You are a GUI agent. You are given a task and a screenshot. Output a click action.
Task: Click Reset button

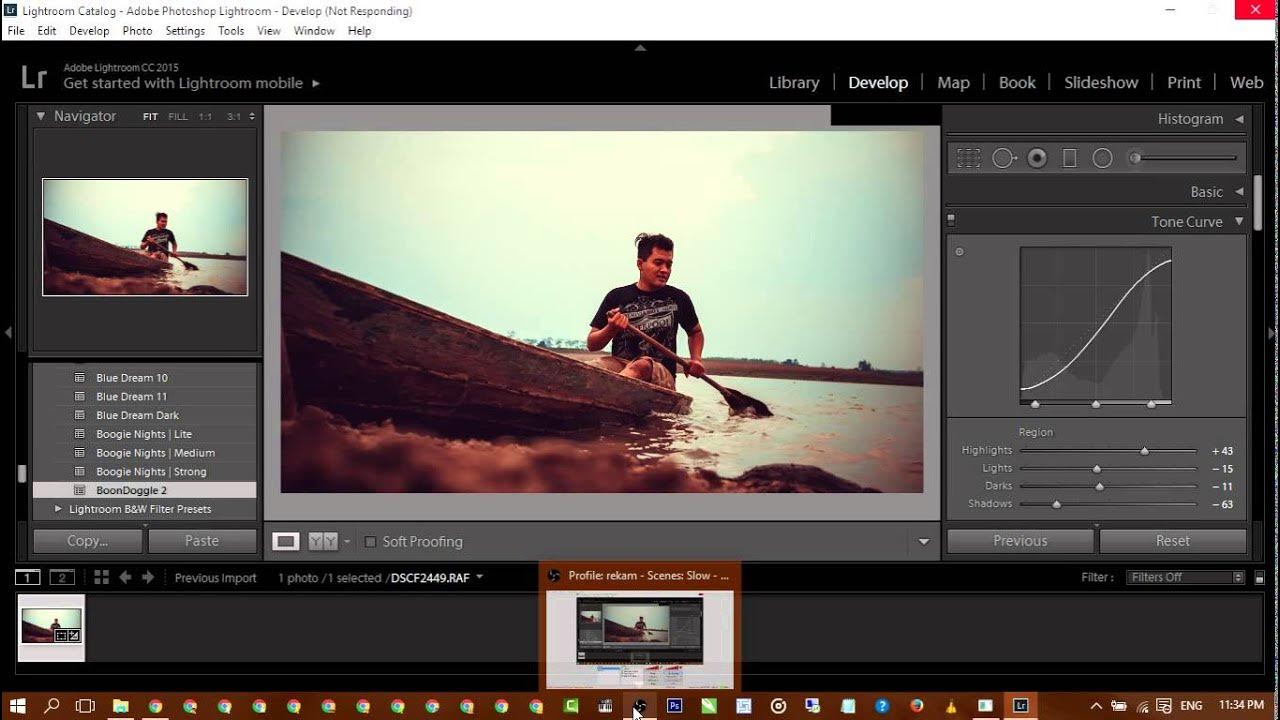[1173, 541]
